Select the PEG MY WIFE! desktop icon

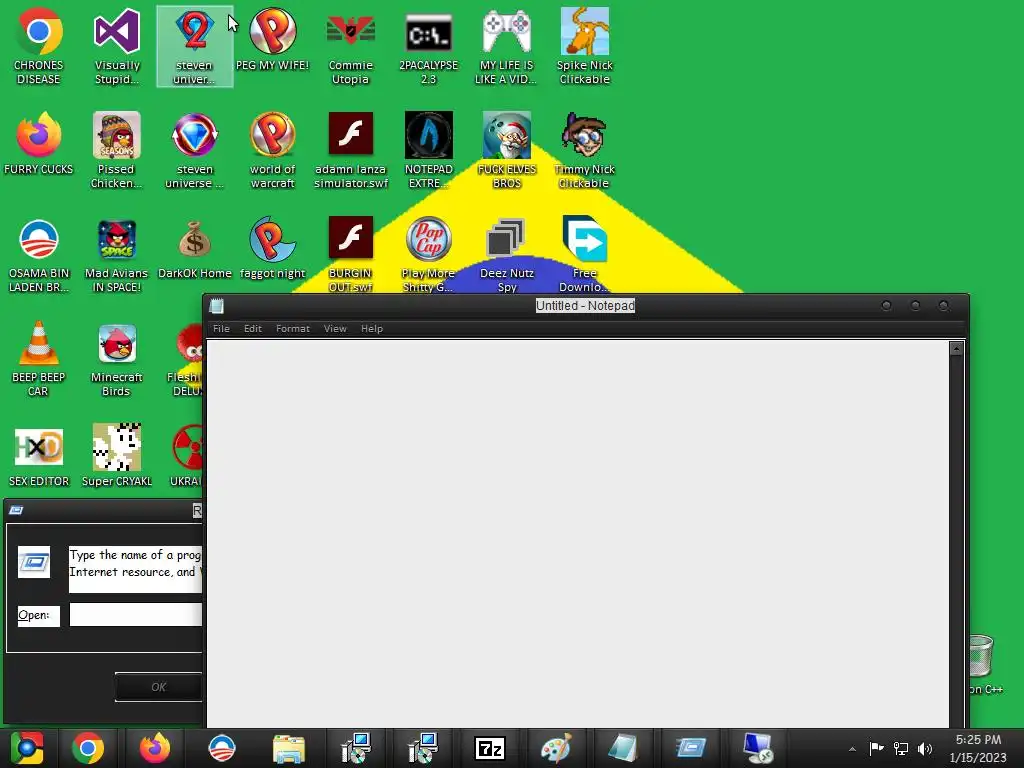tap(272, 39)
